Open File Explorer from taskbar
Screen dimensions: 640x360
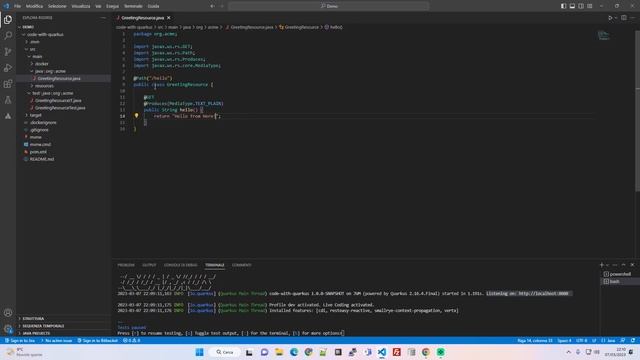tap(279, 352)
